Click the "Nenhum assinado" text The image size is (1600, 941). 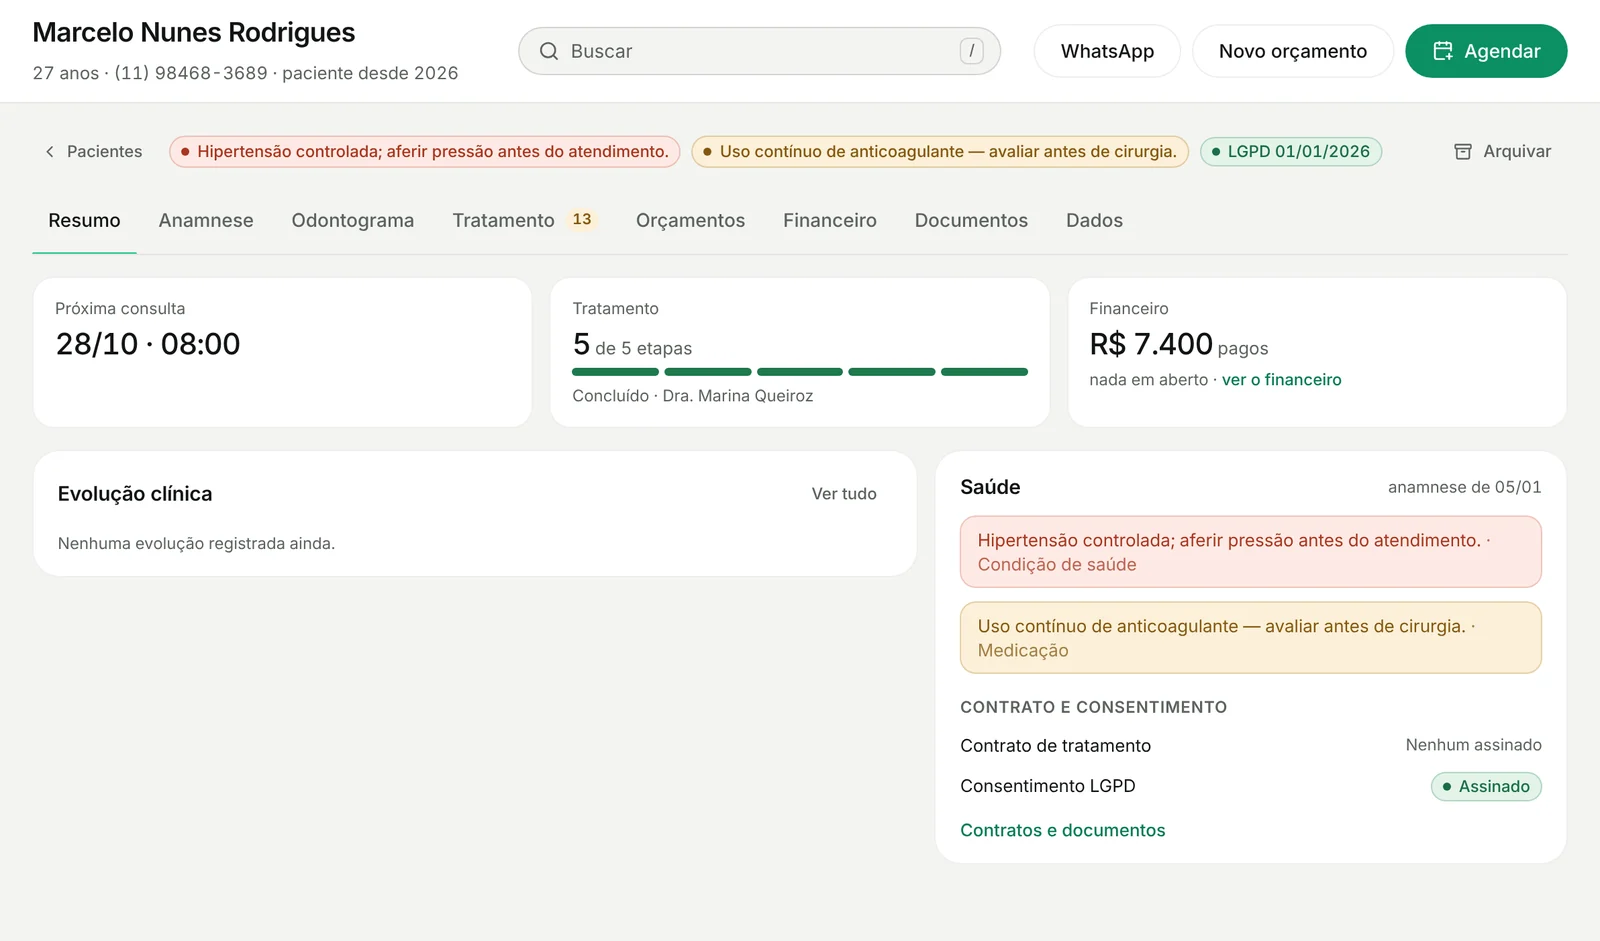[1473, 745]
